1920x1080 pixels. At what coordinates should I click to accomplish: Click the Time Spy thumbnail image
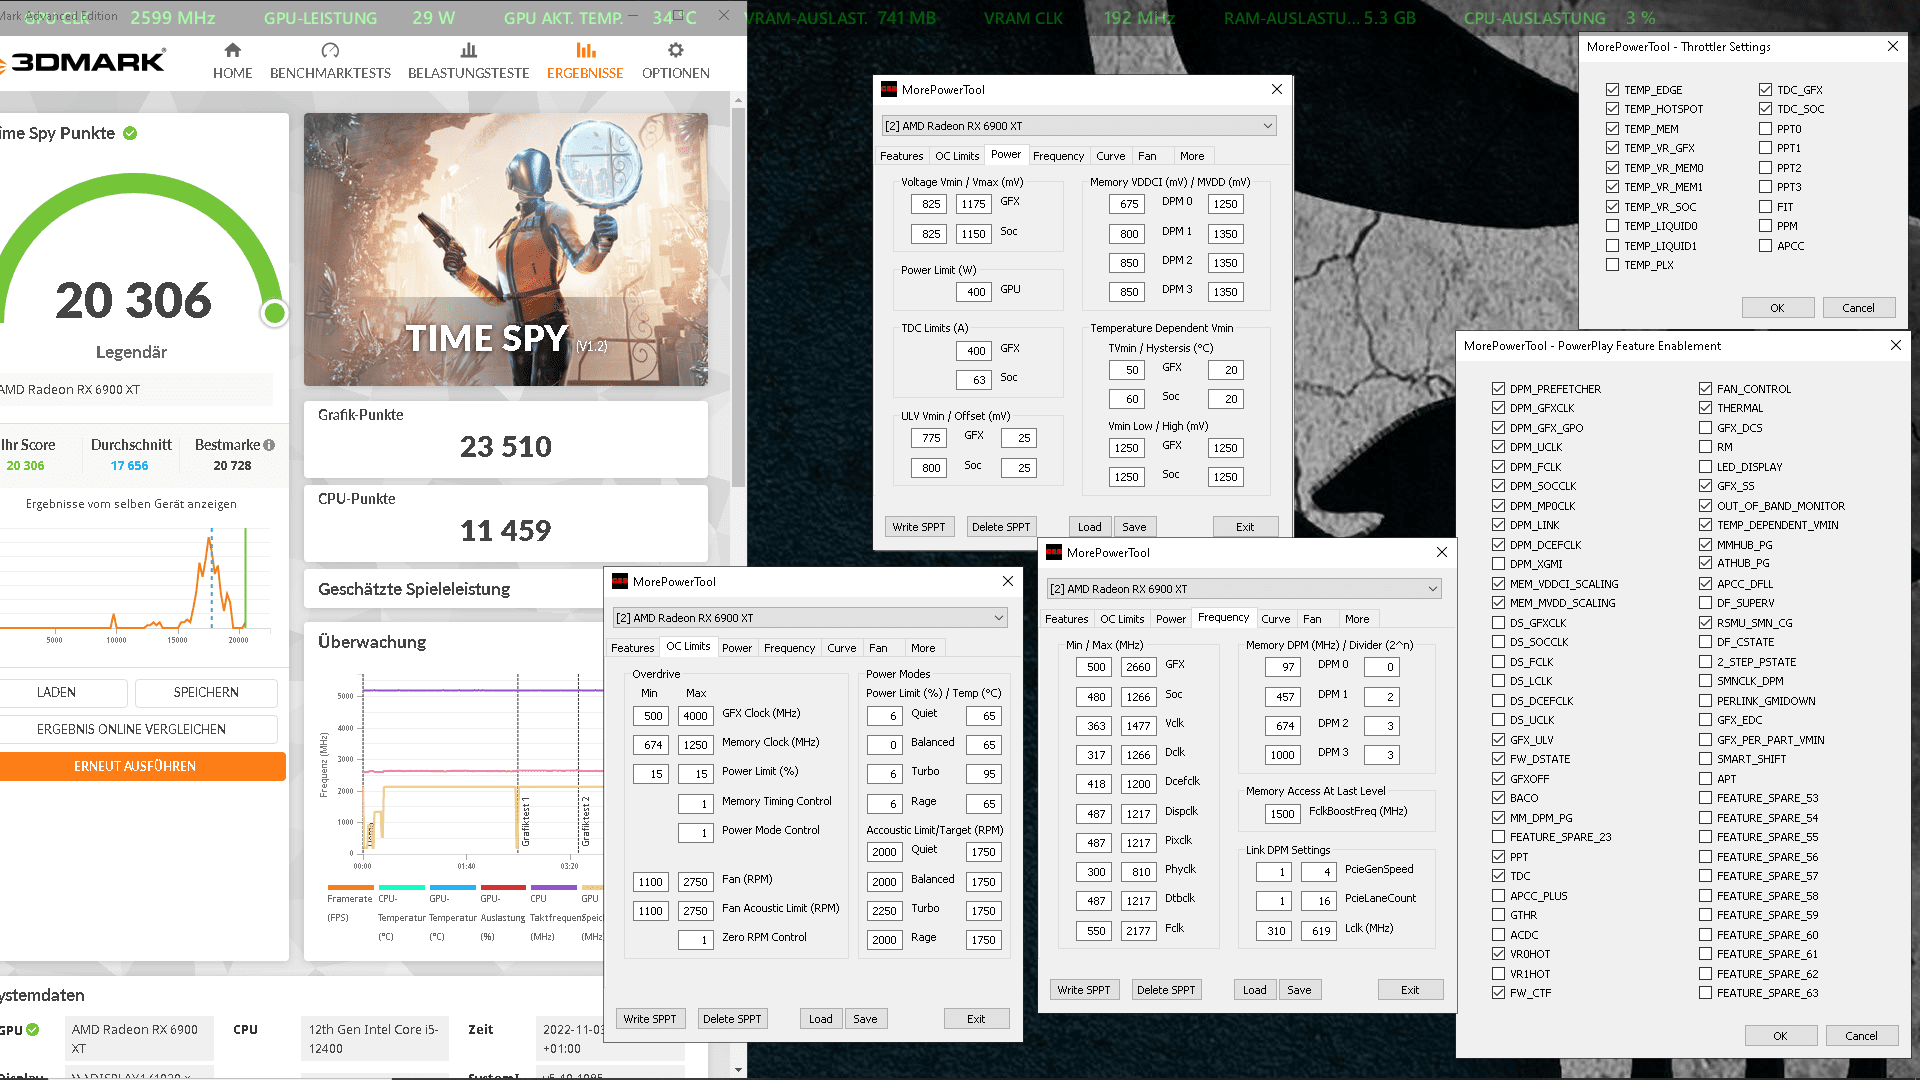(x=506, y=249)
